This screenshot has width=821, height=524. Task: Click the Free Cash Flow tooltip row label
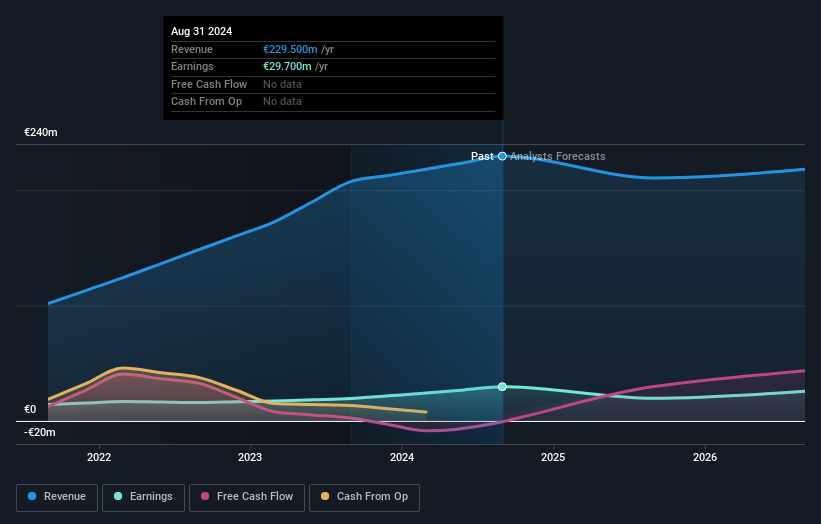209,84
